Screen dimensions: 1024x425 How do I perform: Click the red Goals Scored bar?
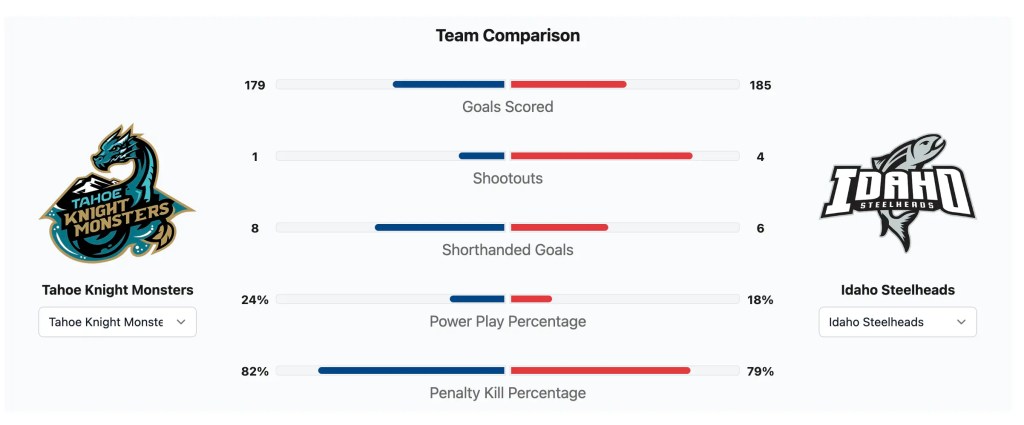[x=568, y=85]
